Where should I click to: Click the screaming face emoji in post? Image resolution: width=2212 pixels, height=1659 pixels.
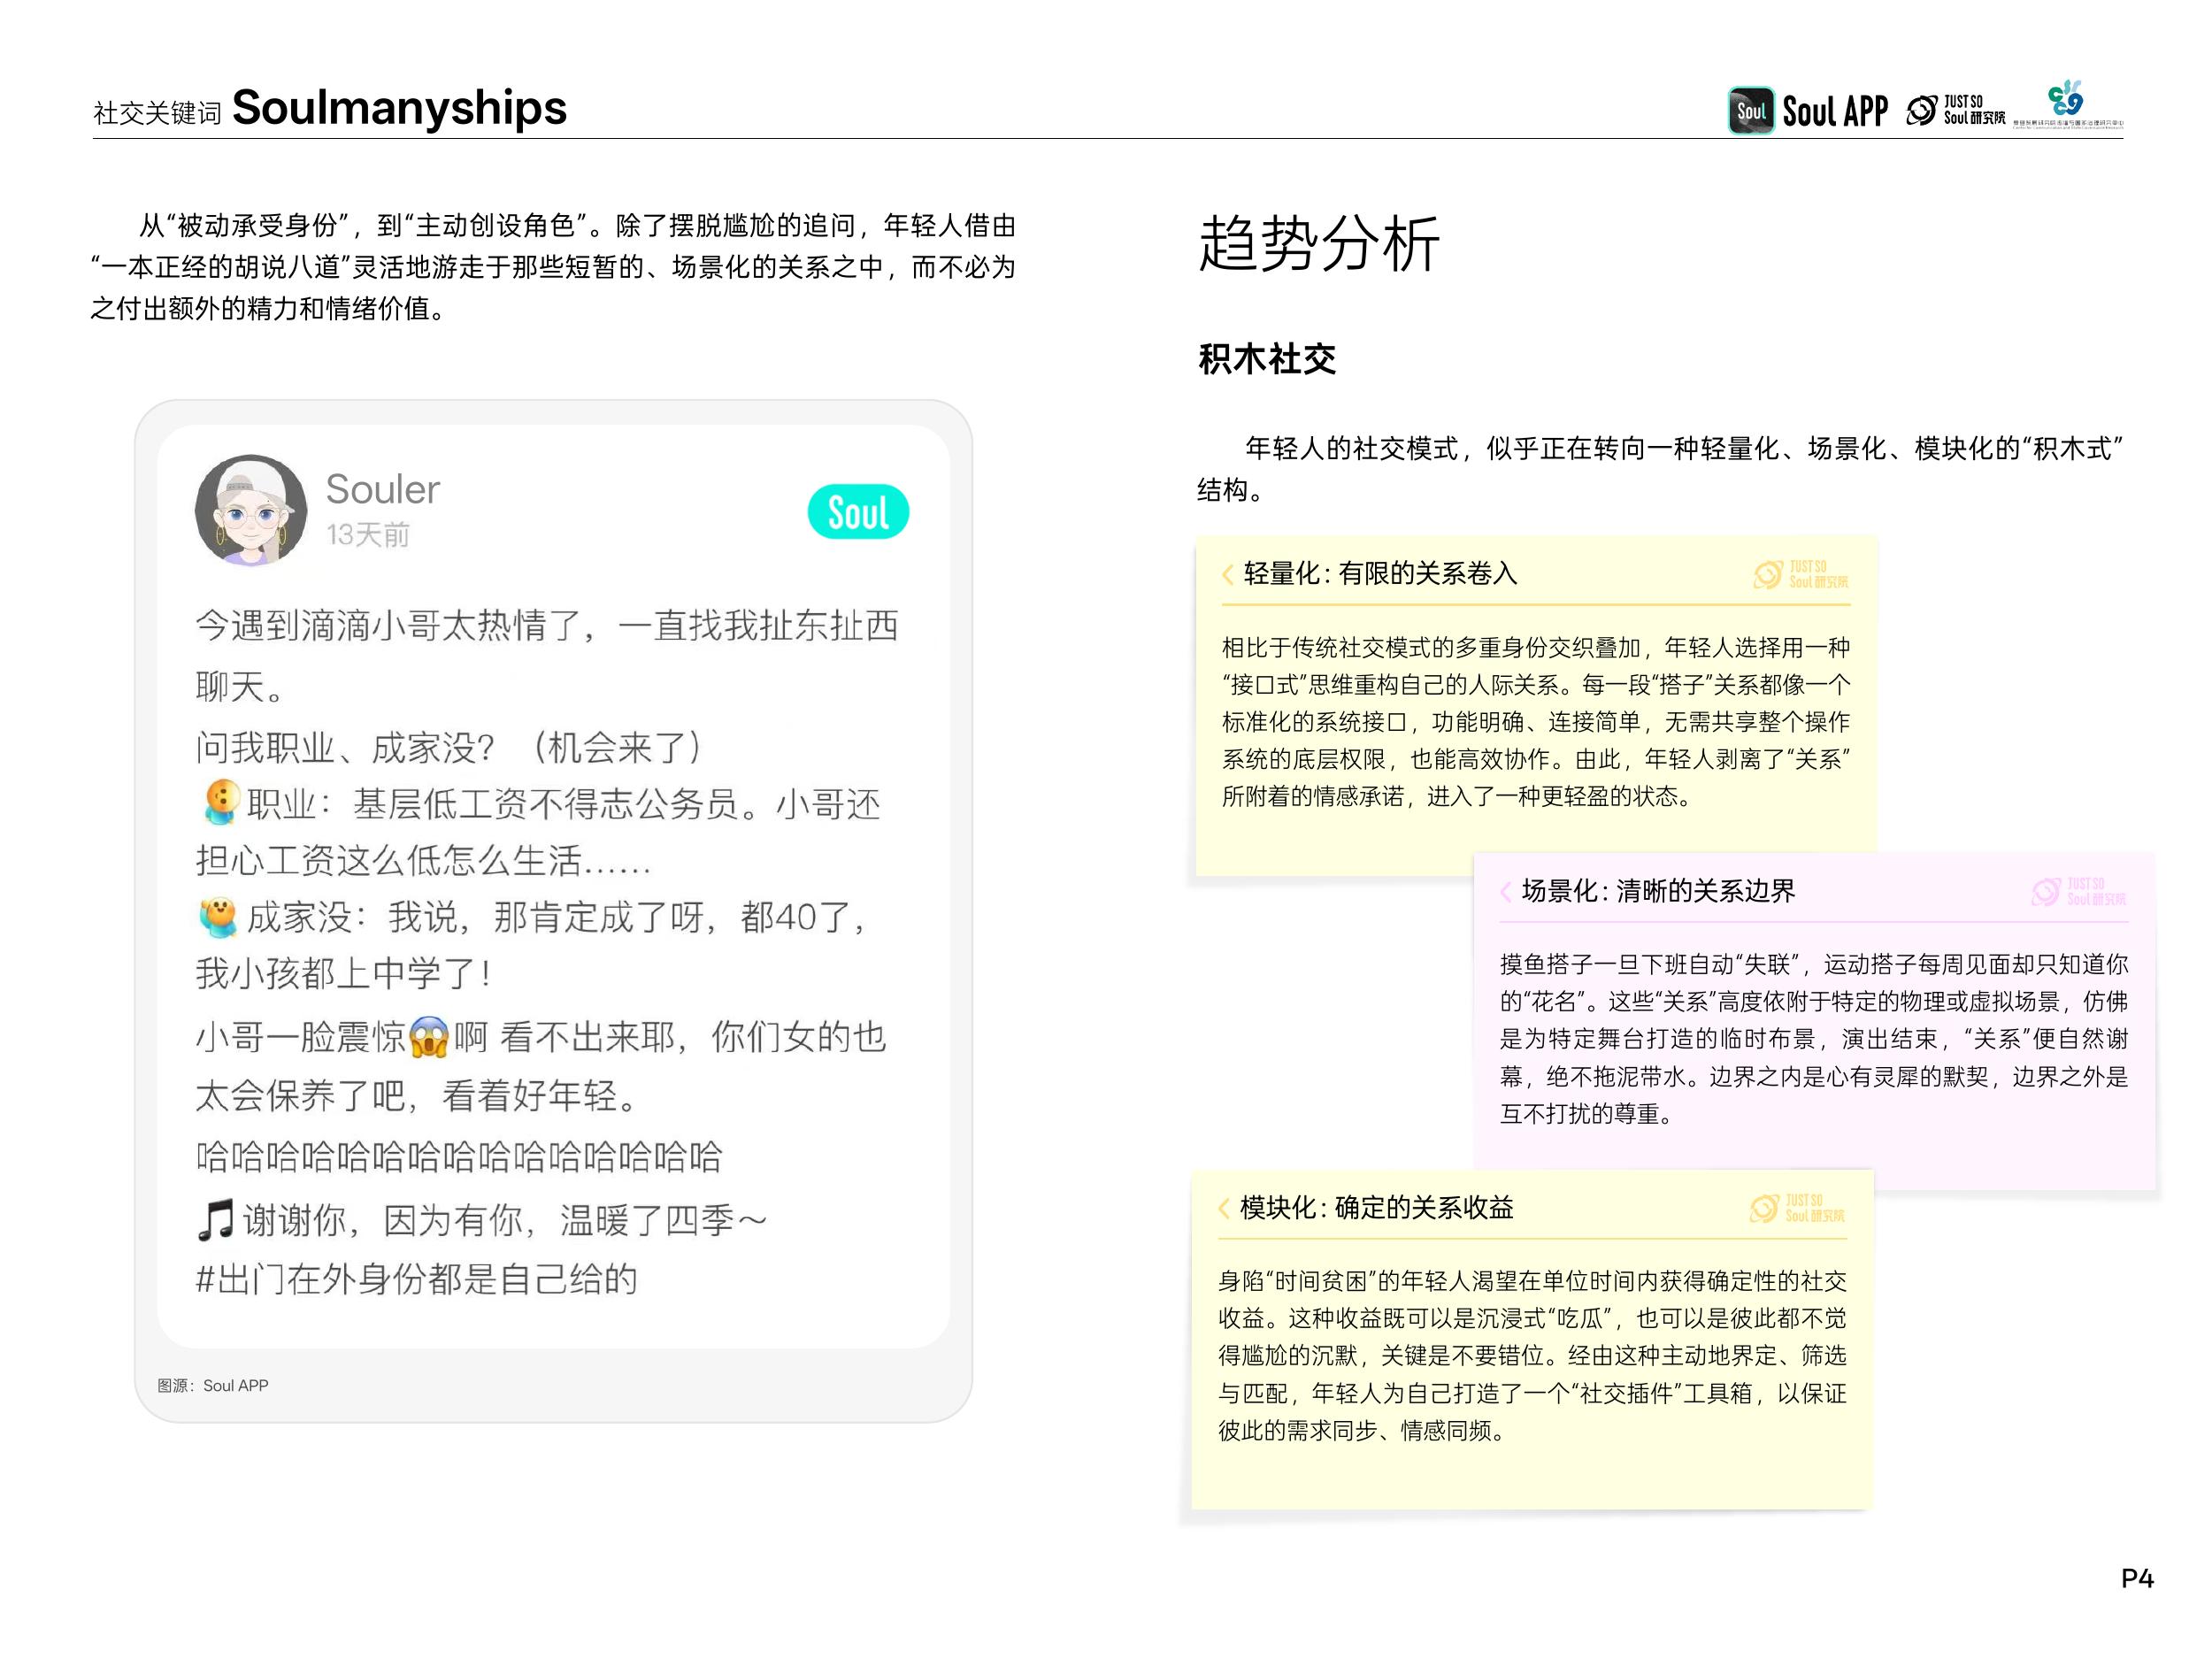tap(429, 1037)
